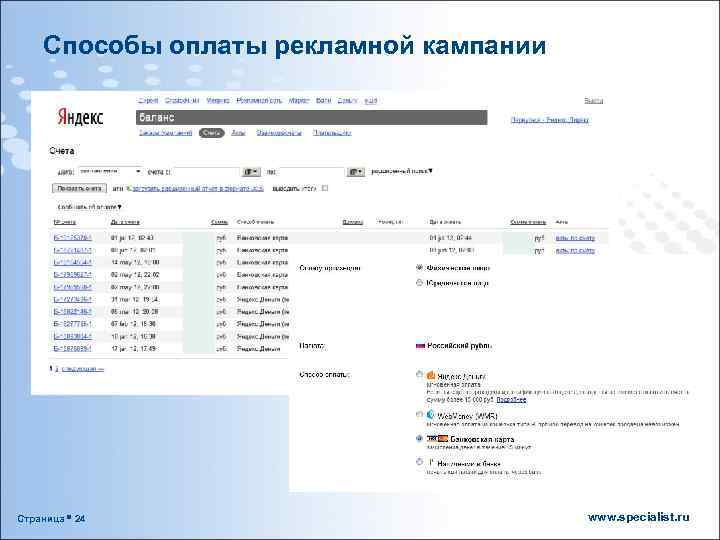This screenshot has height=540, width=720.
Task: Open the calendar picker after the счета с field
Action: click(251, 172)
